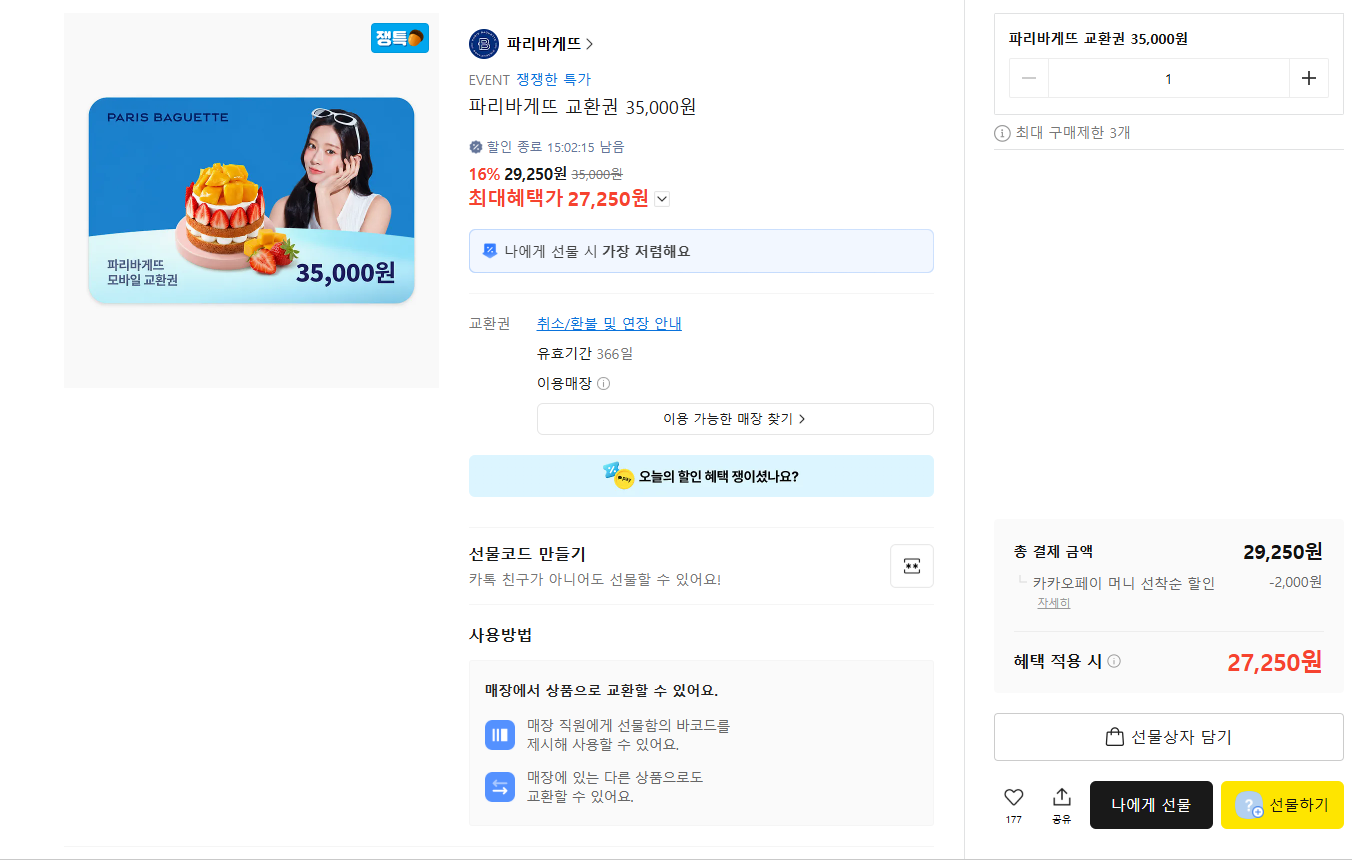Click the Paris Baguette gift card product image
The image size is (1352, 860).
[x=251, y=200]
